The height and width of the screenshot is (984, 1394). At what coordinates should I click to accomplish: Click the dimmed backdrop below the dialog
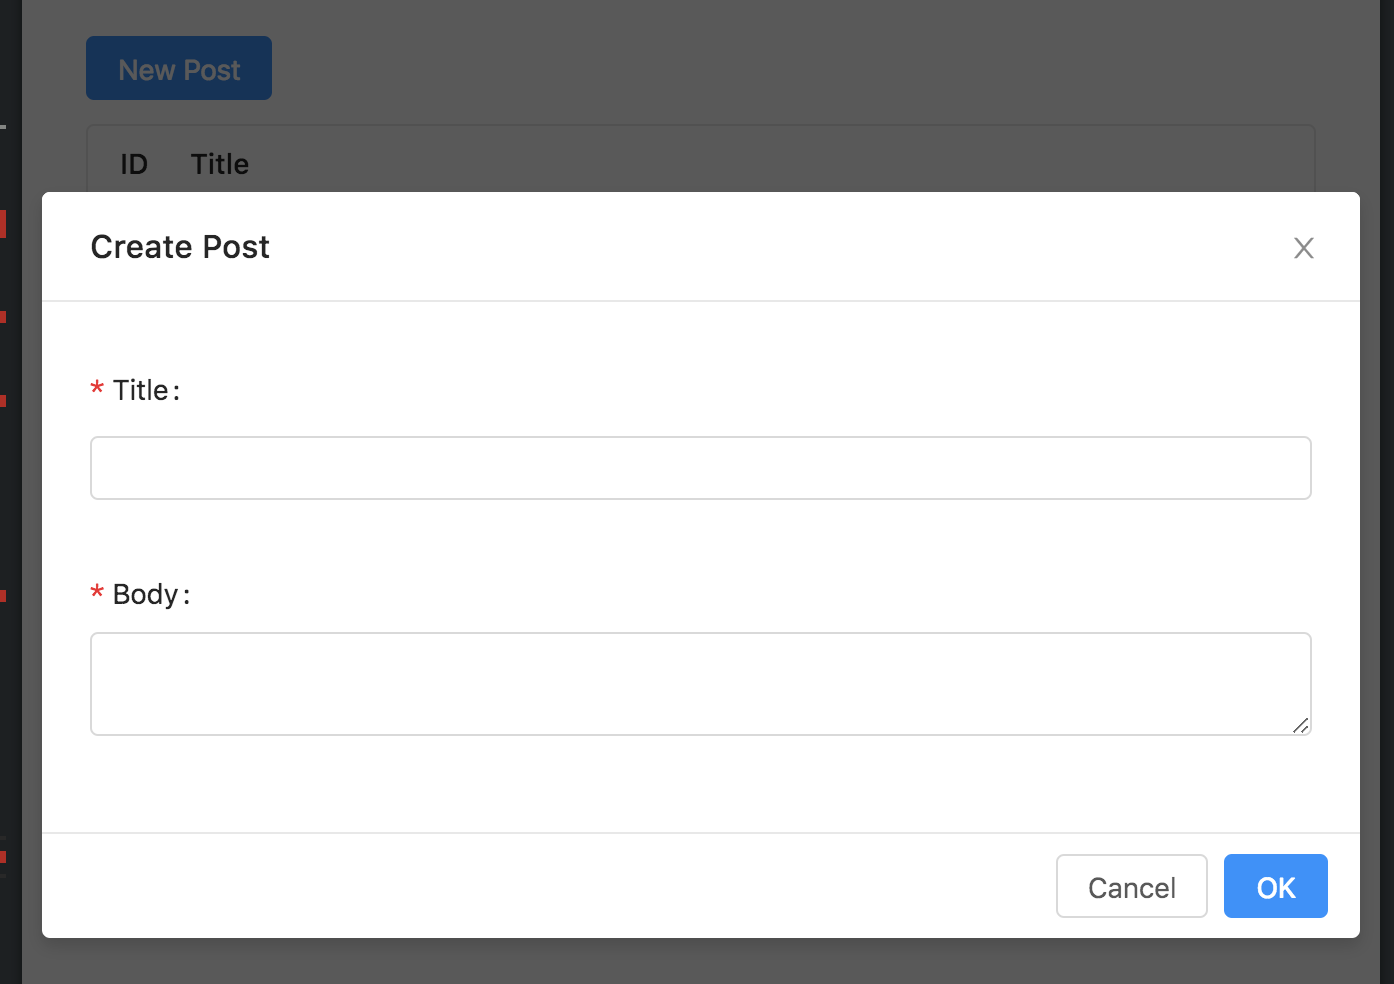[700, 962]
